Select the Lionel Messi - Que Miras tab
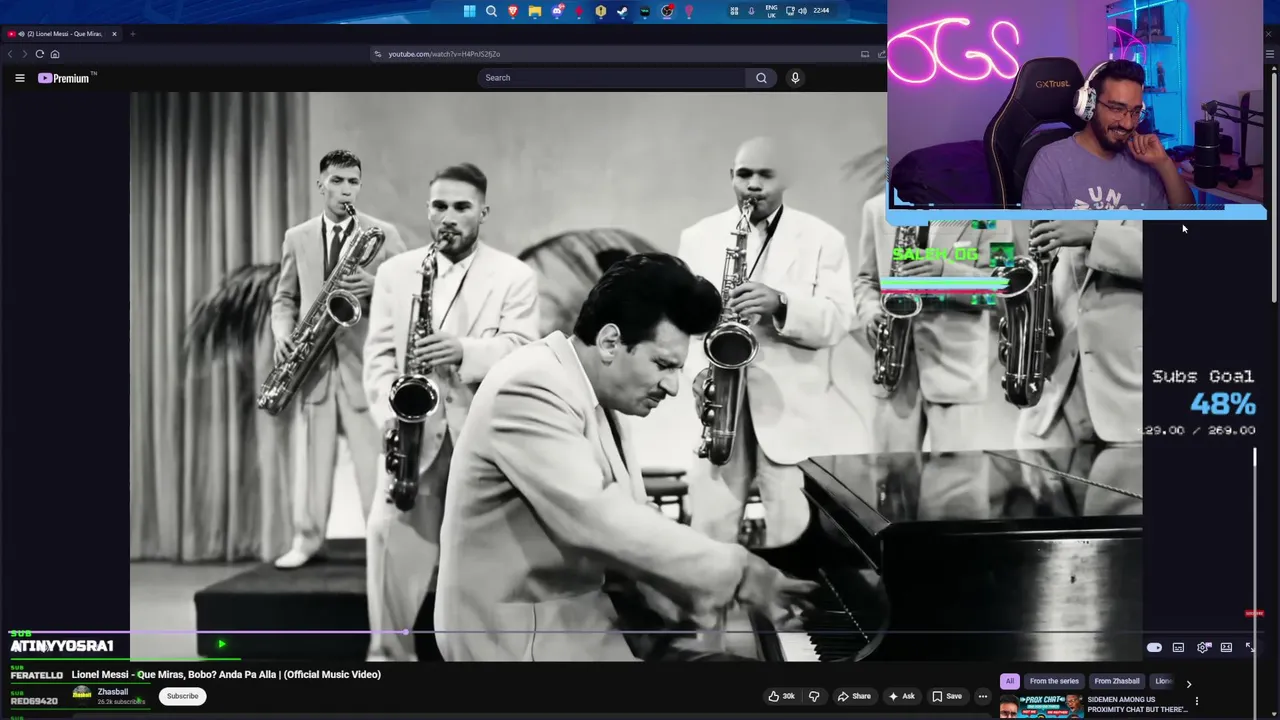1280x720 pixels. (x=60, y=34)
